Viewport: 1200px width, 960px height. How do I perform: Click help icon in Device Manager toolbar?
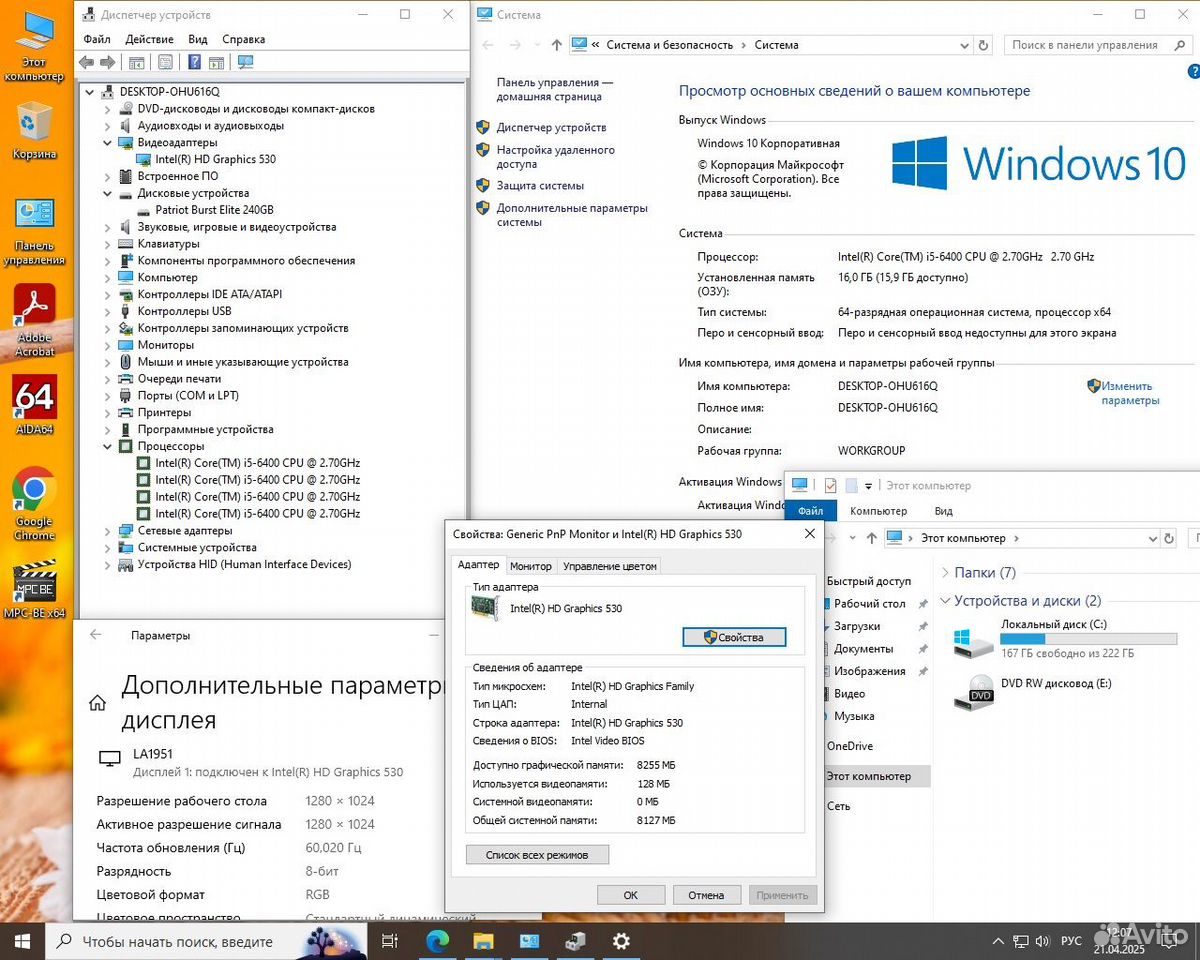(x=194, y=62)
